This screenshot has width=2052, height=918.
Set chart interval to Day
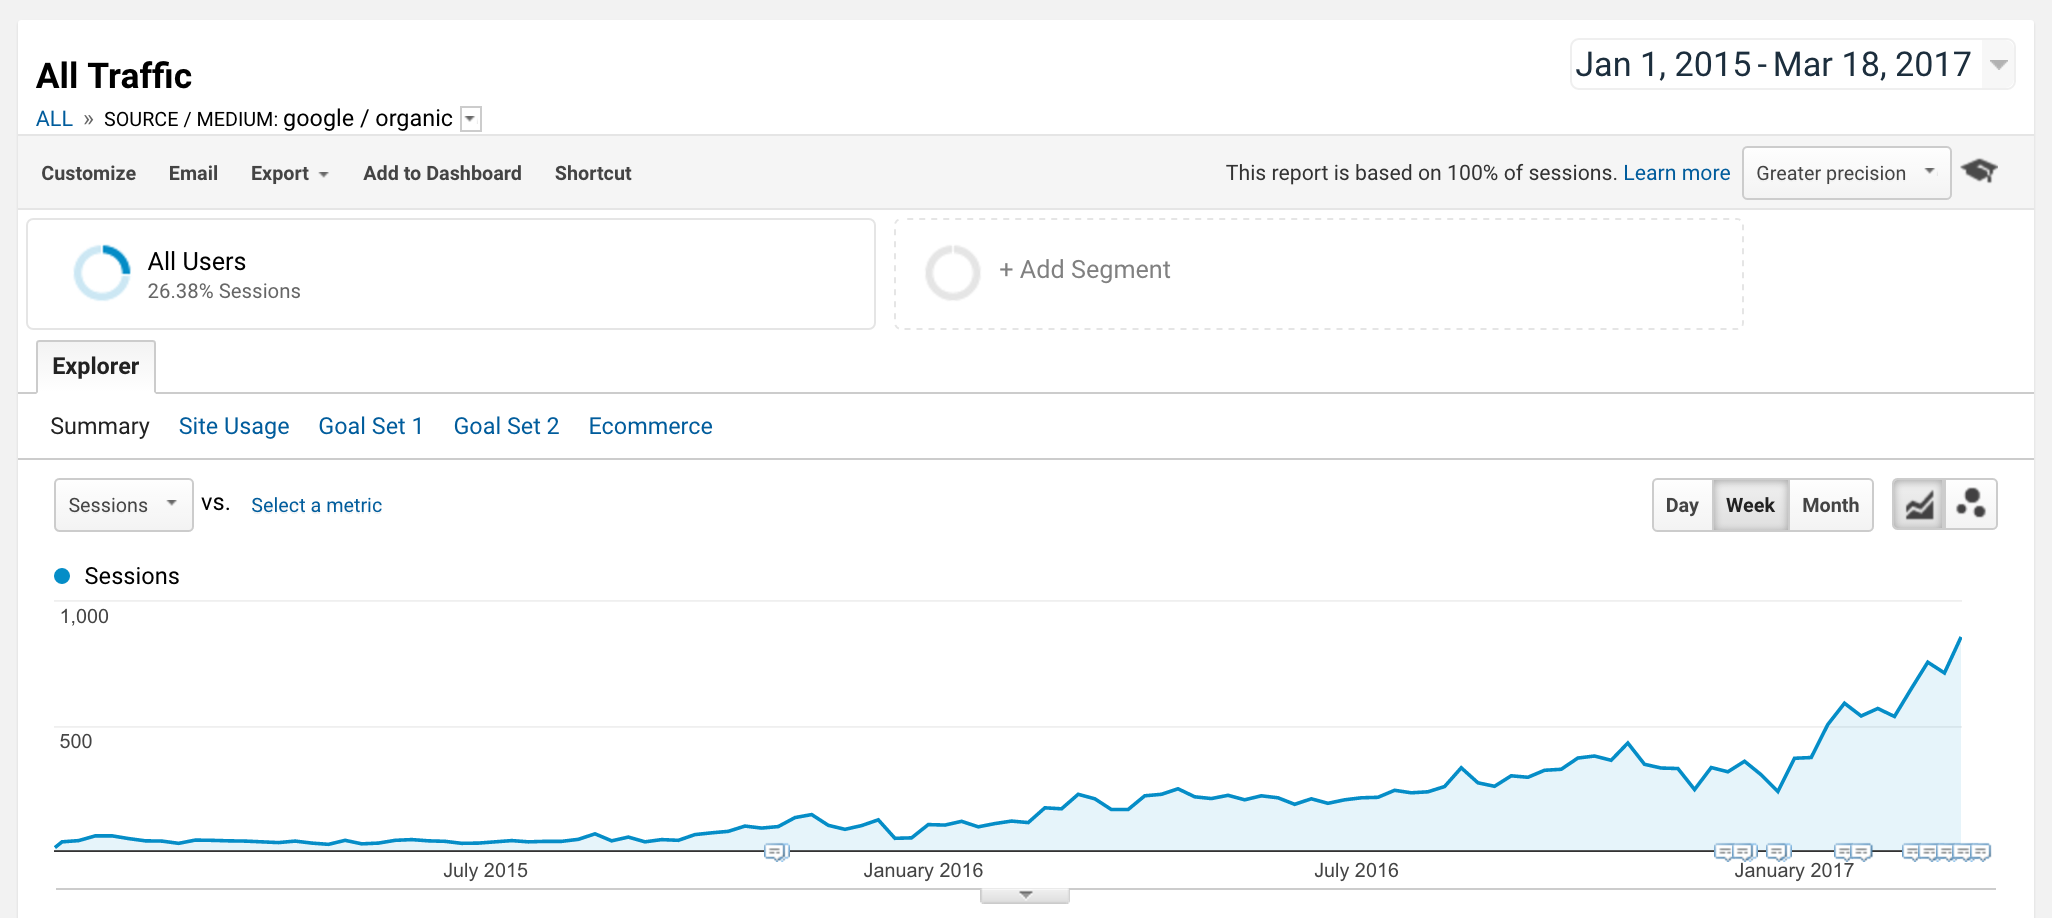tap(1682, 505)
